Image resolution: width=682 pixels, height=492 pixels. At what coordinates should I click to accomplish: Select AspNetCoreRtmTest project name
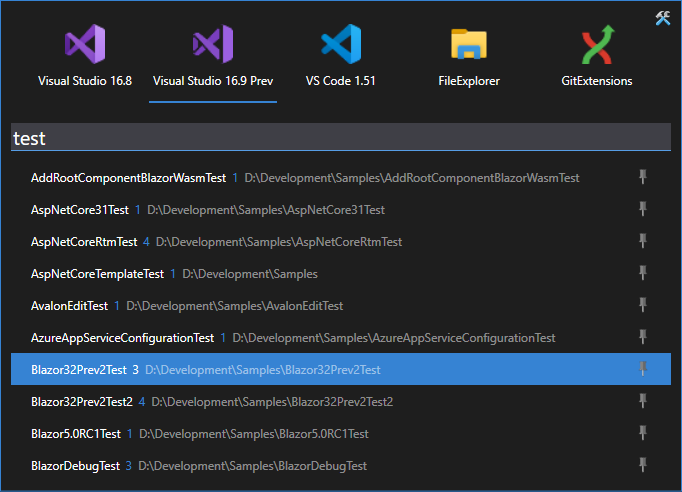pos(84,242)
